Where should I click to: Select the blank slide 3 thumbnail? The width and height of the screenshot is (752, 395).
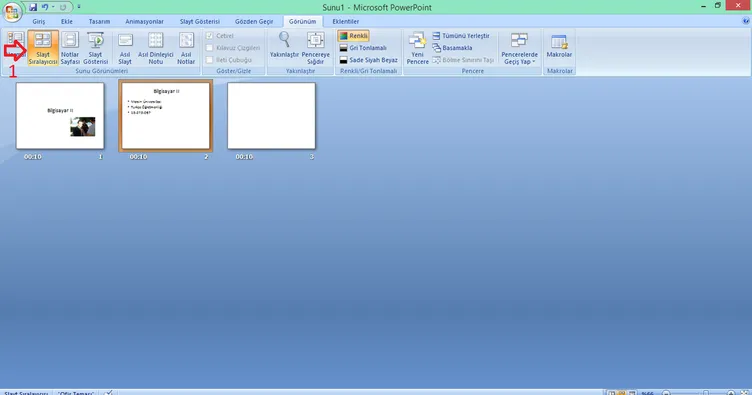tap(271, 116)
